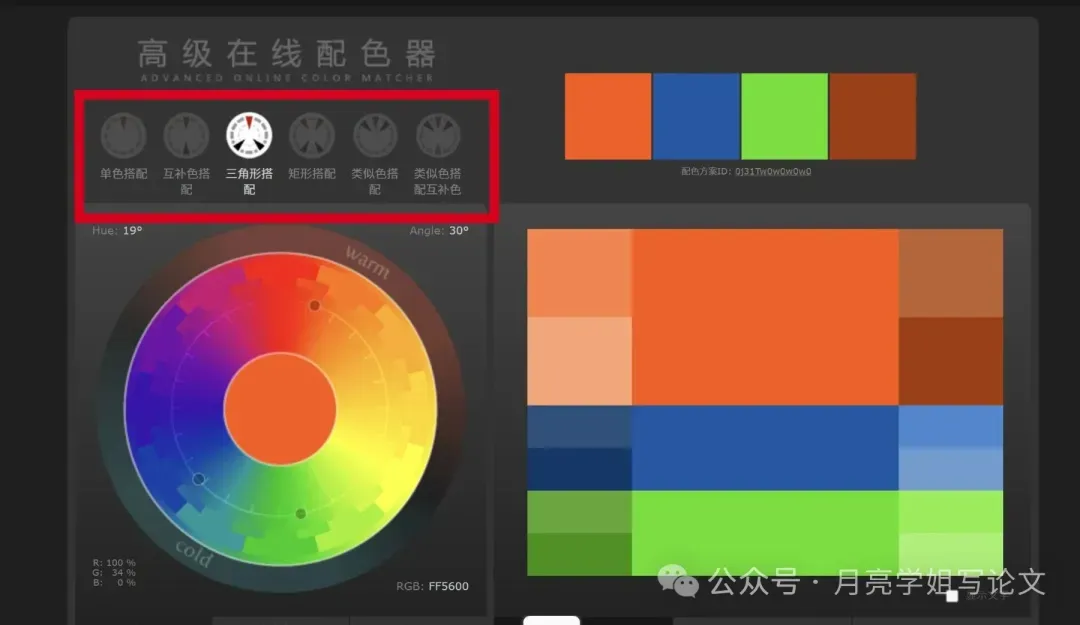This screenshot has height=625, width=1080.
Task: Click the secondary handle dot in the wheel's blue zone
Action: [198, 479]
